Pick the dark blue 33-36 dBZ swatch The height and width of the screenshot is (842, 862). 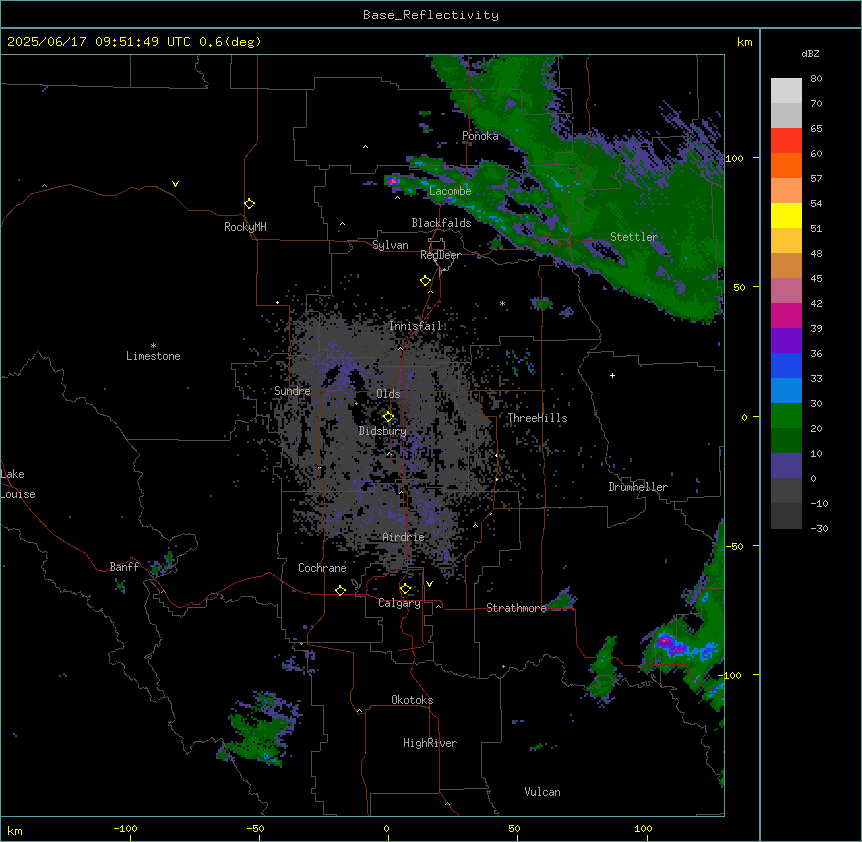click(786, 365)
